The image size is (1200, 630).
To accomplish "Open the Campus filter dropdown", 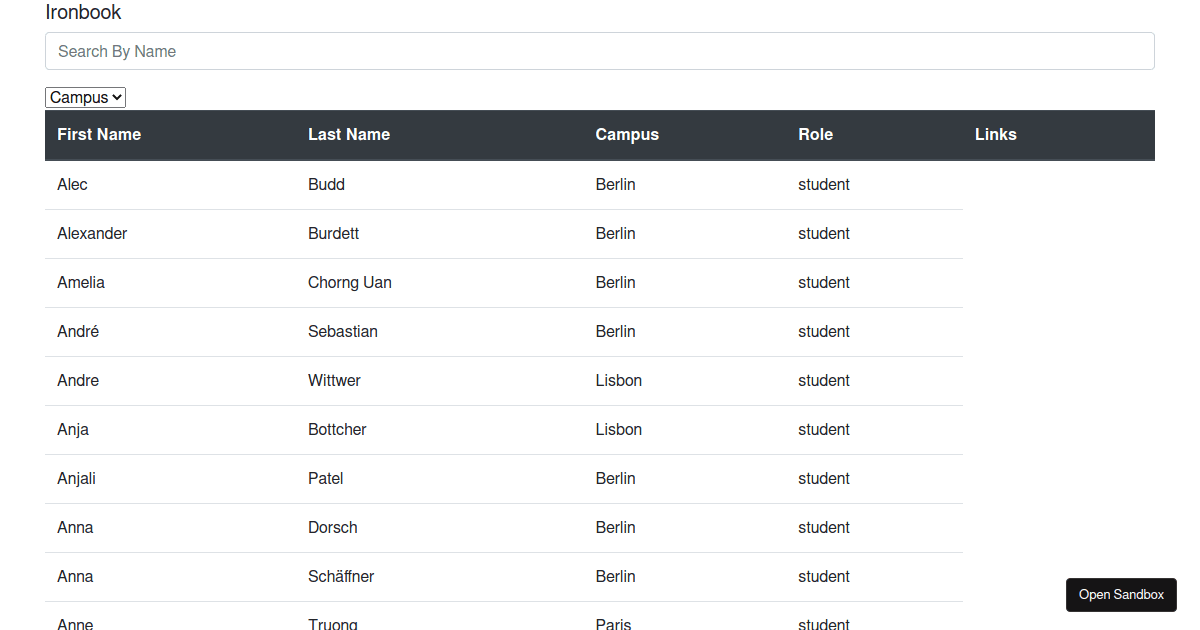I will coord(85,97).
